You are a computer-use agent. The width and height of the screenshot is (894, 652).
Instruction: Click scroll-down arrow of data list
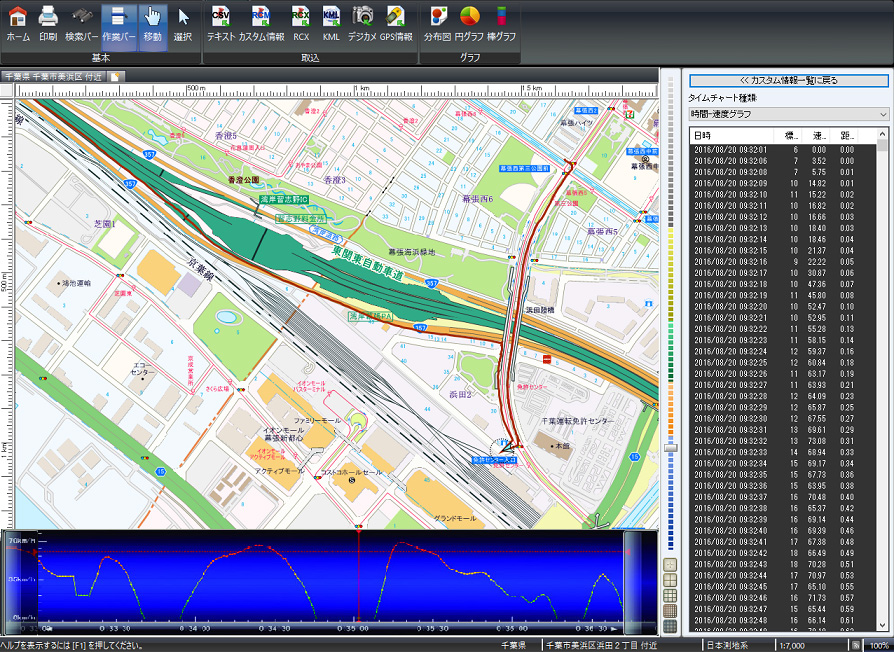(x=883, y=625)
